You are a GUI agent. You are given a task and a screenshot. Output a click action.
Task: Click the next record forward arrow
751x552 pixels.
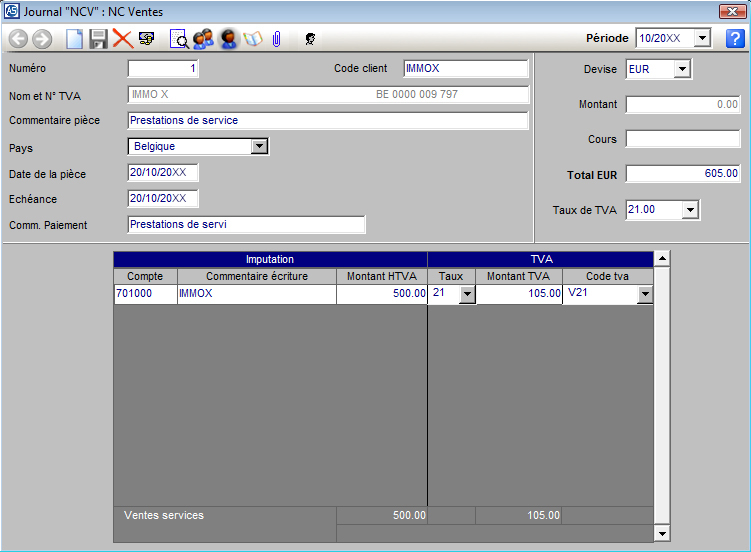tap(42, 39)
